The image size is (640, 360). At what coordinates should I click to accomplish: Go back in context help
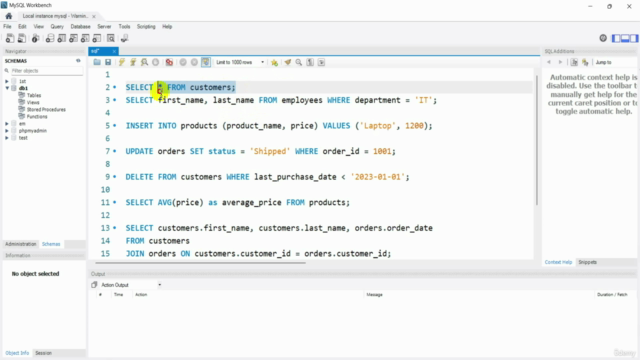tap(549, 62)
